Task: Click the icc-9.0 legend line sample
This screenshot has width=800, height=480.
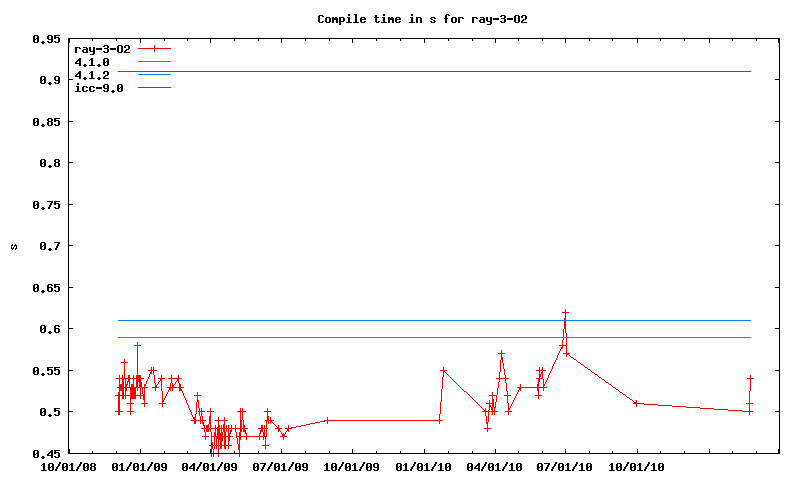Action: click(x=155, y=88)
